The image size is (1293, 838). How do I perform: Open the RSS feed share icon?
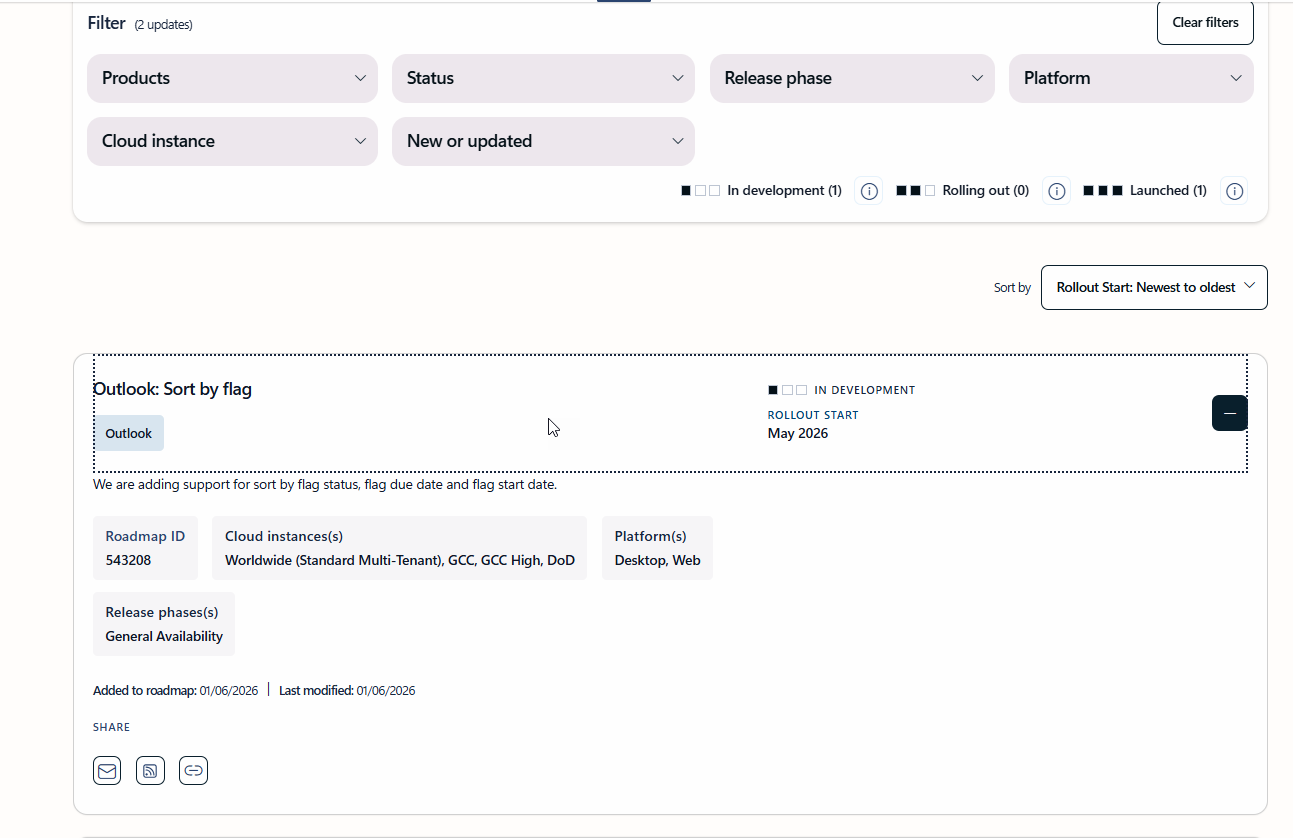click(150, 770)
